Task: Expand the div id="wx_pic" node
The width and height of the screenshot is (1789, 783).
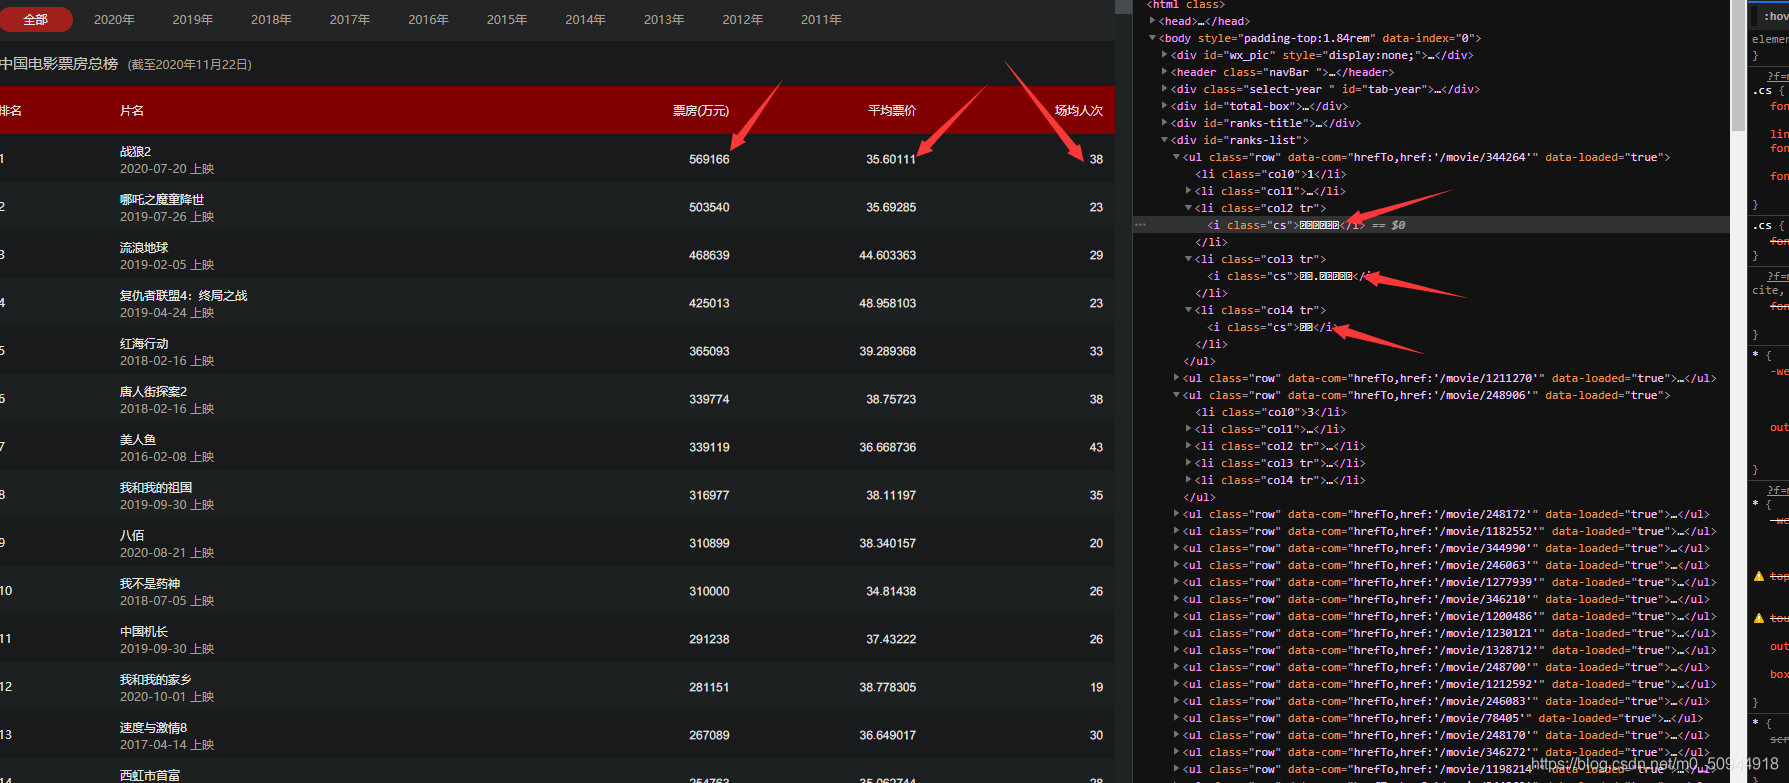Action: [1165, 55]
